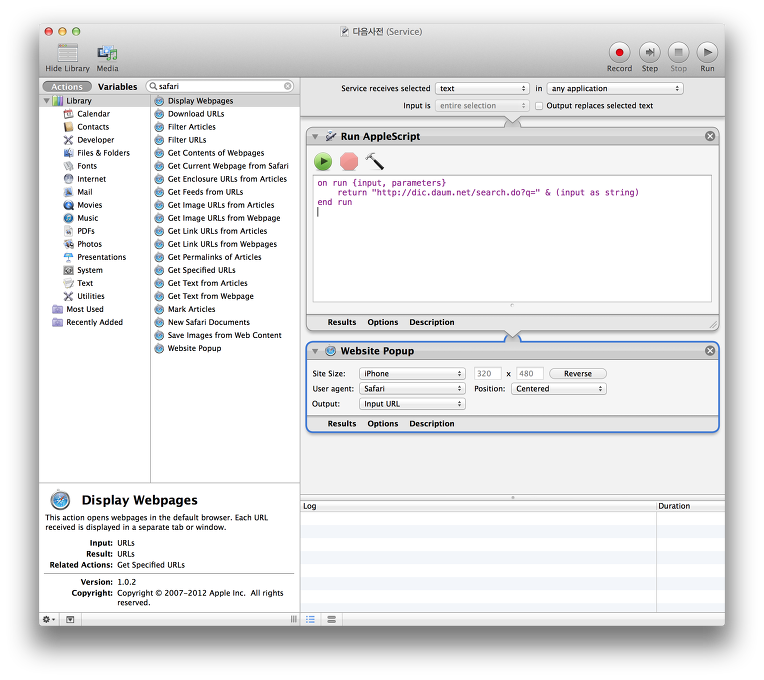Click the red stop icon in Run AppleScript
Viewport: 764px width, 680px height.
tap(349, 161)
